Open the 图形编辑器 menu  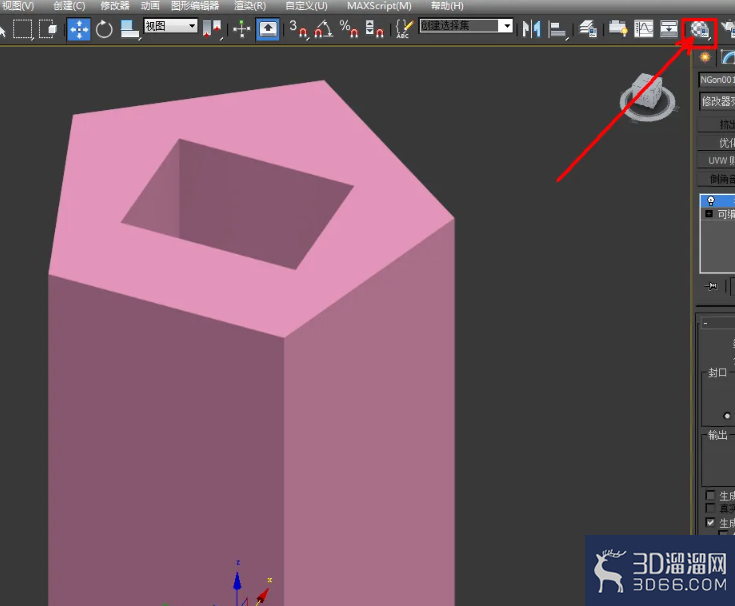[195, 6]
